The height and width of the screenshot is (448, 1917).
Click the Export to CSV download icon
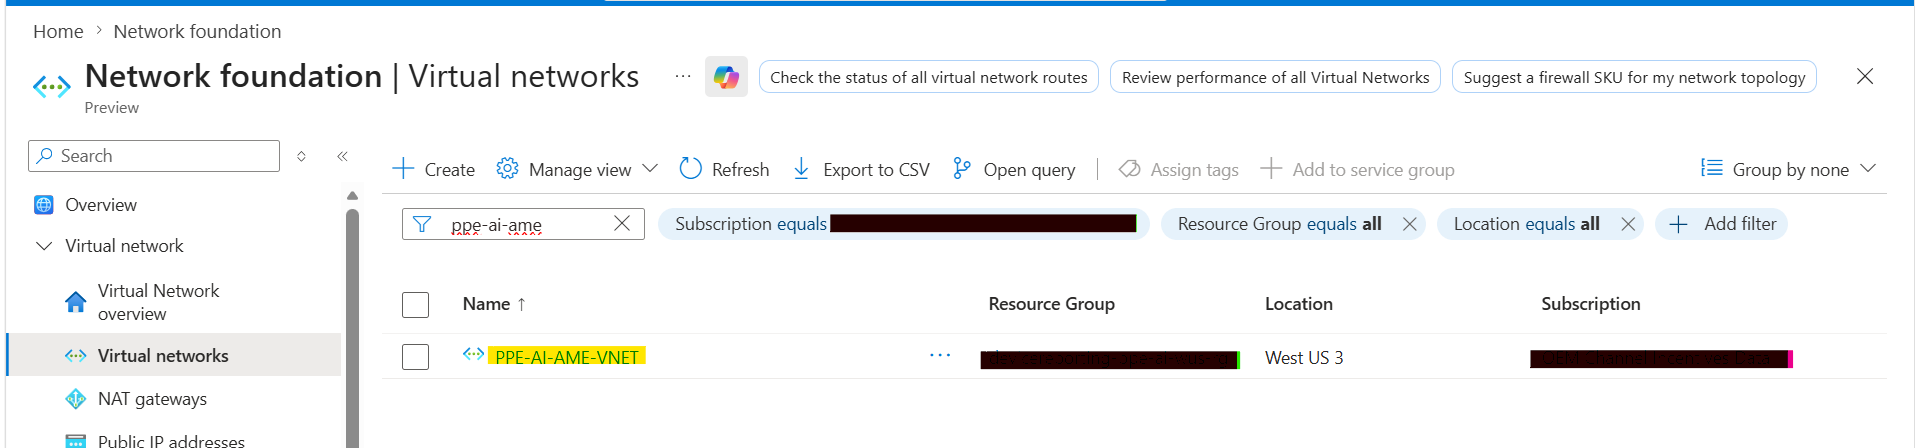click(801, 168)
